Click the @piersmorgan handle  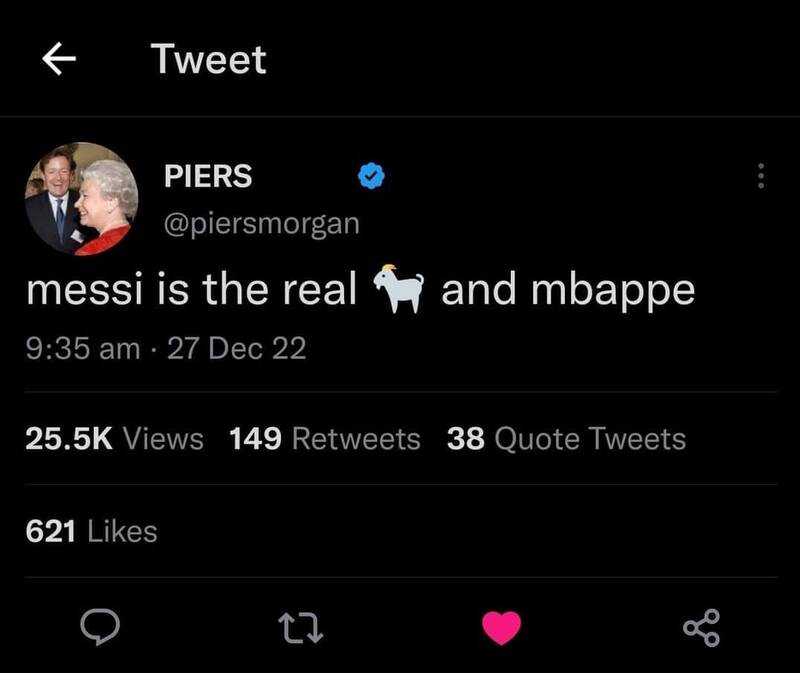pyautogui.click(x=261, y=223)
